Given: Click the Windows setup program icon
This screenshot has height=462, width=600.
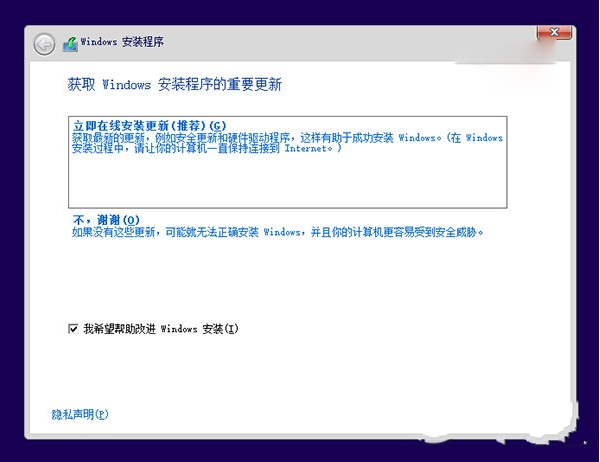Looking at the screenshot, I should [70, 44].
